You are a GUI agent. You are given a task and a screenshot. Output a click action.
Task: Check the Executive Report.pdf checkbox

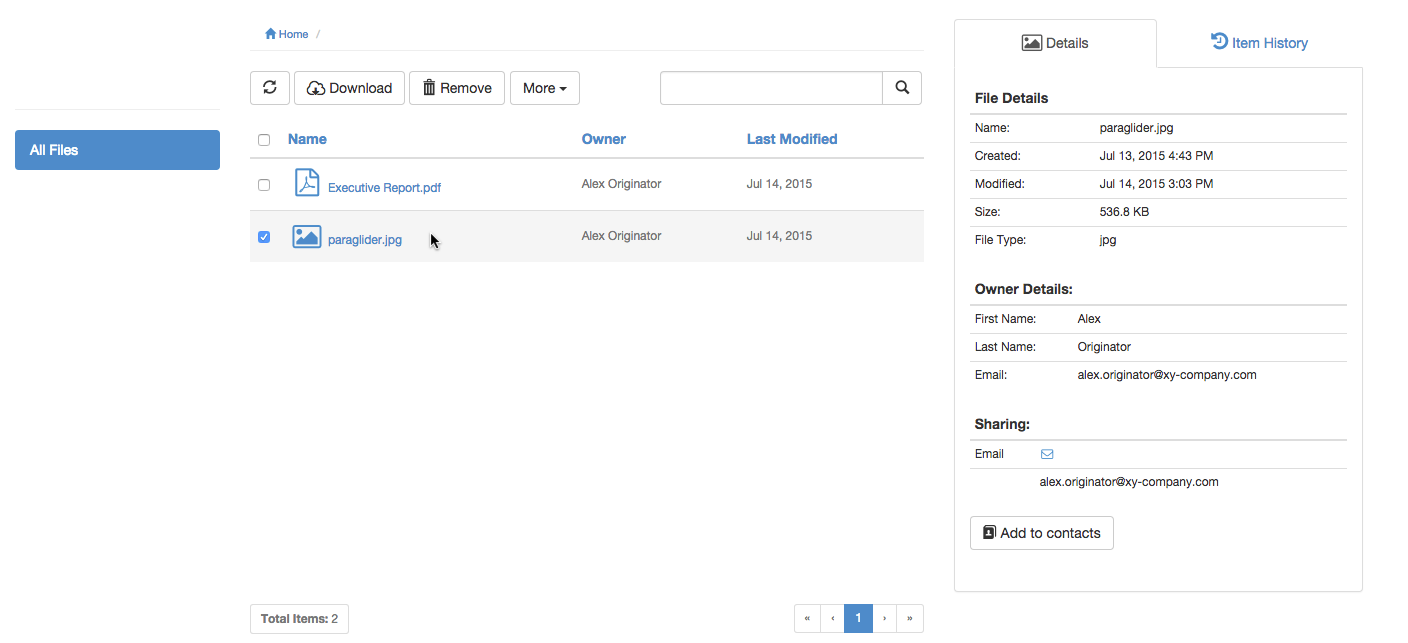click(x=264, y=185)
